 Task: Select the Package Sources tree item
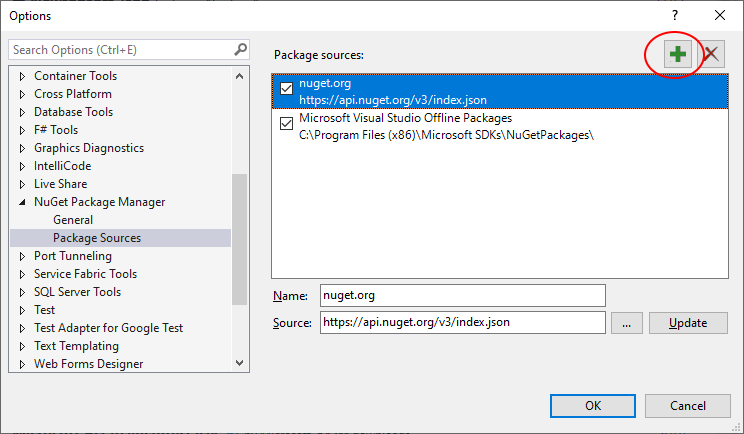point(97,238)
